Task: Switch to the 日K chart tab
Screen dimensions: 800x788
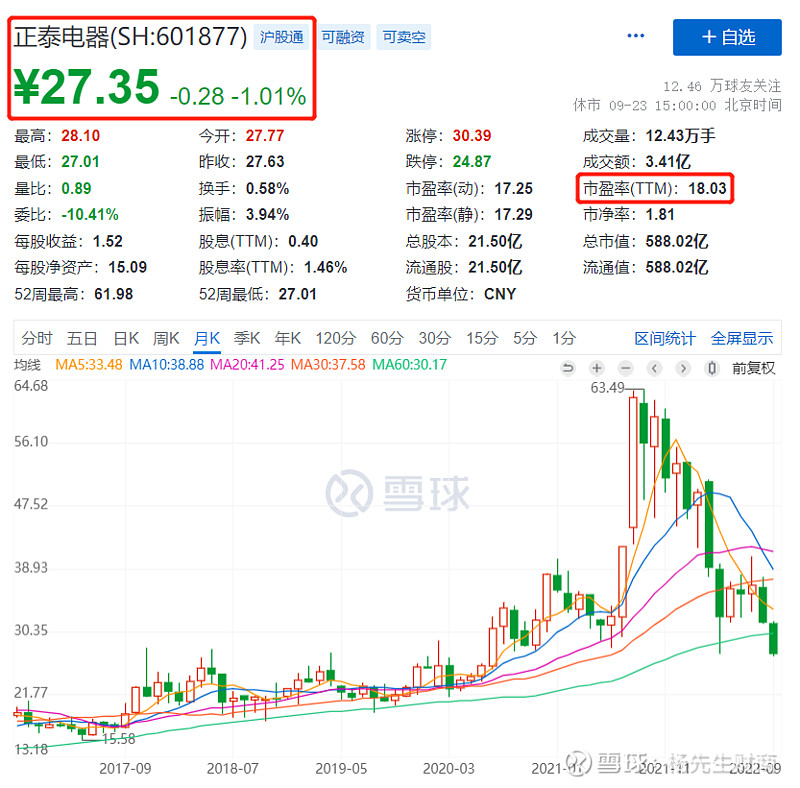Action: (126, 338)
